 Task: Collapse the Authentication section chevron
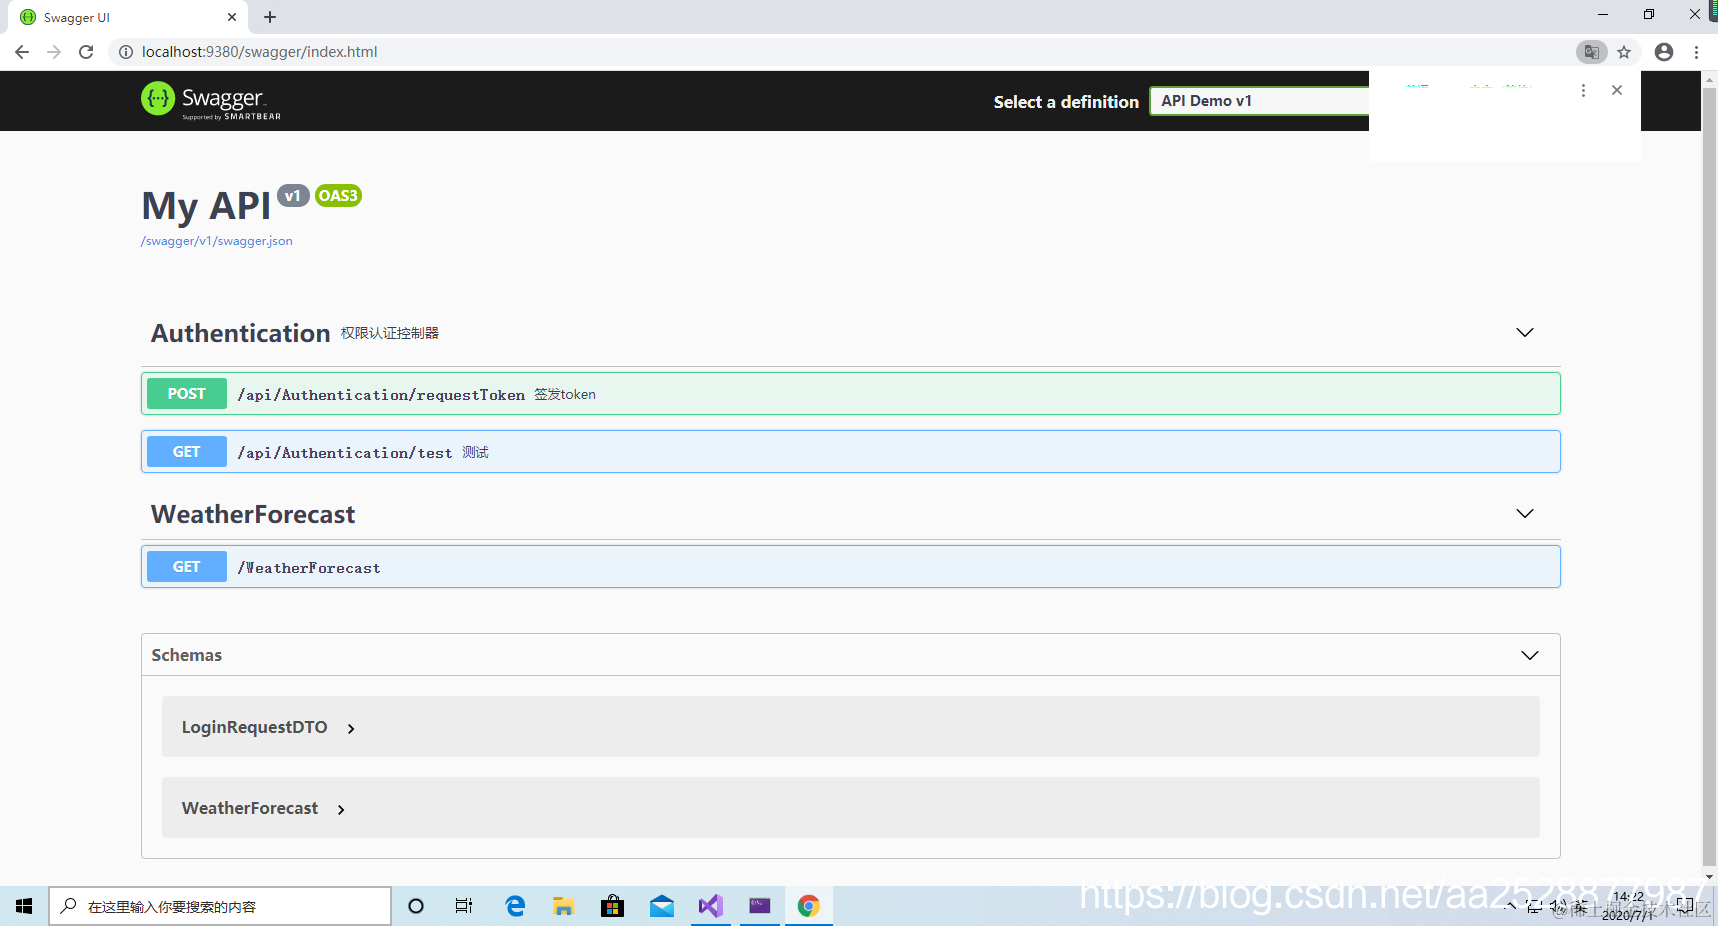[x=1525, y=332]
